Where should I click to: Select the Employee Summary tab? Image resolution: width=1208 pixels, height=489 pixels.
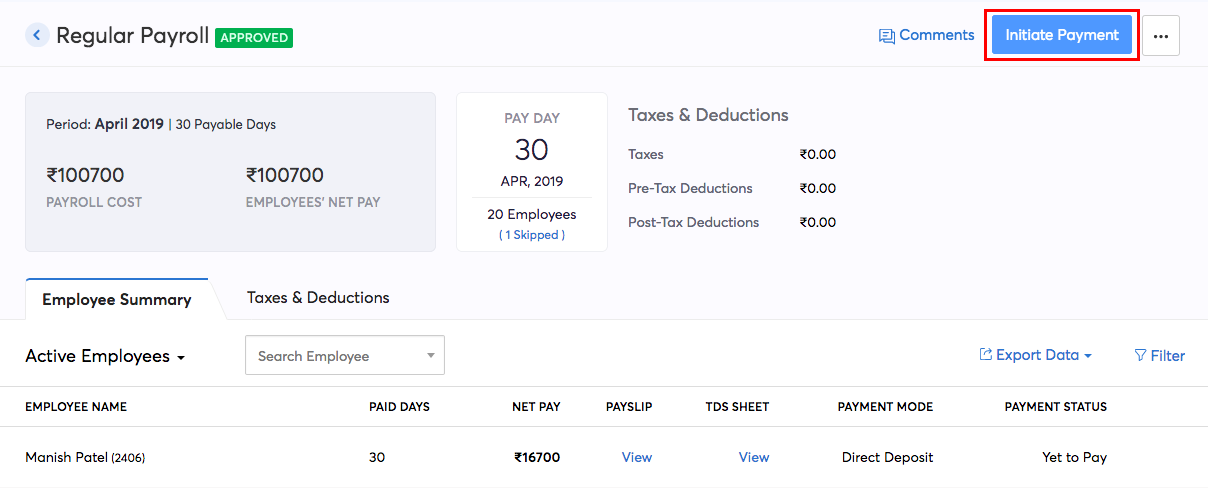tap(117, 300)
